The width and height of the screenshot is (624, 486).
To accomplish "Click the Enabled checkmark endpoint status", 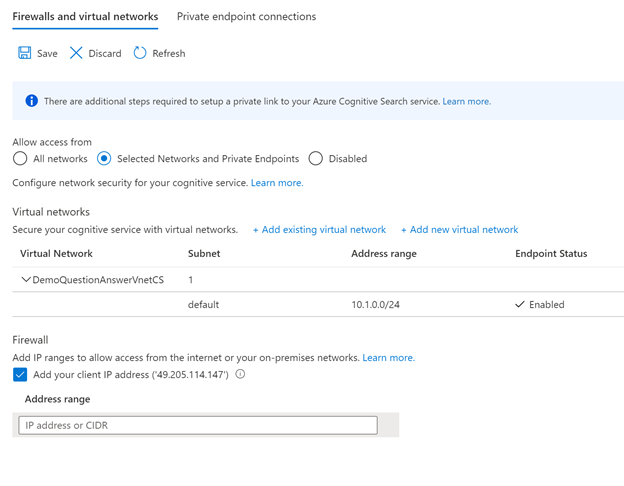I will coord(520,304).
